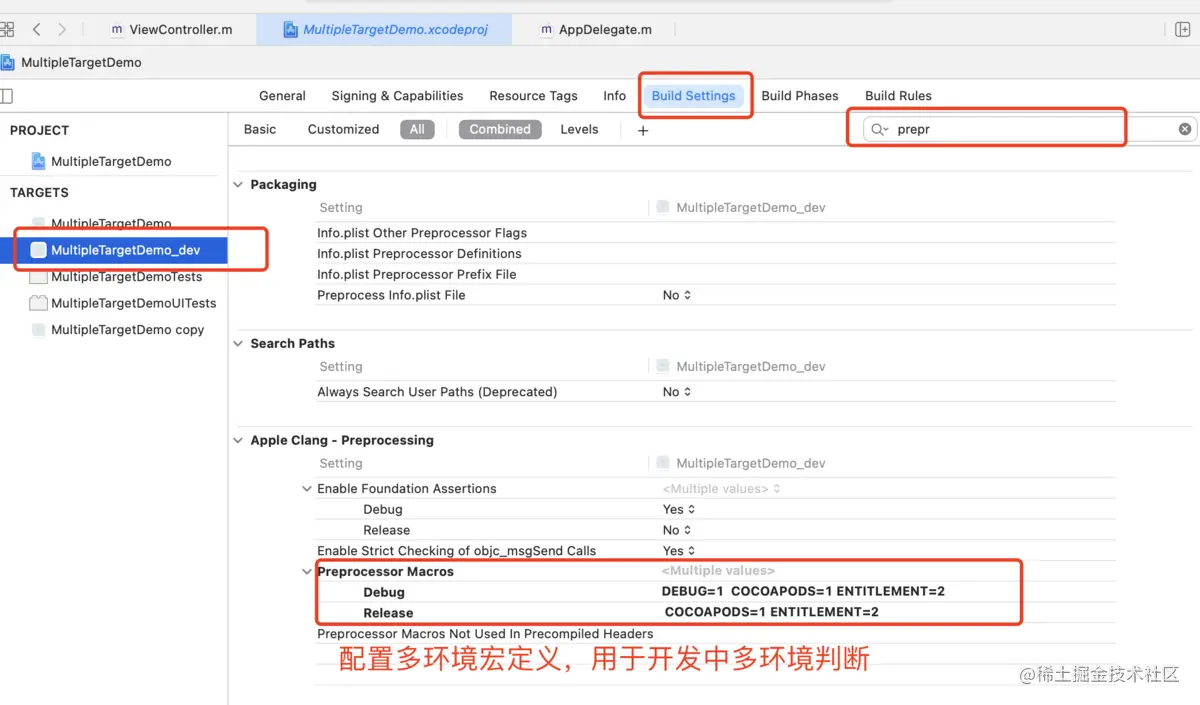The image size is (1200, 705).
Task: Select the Combined view mode
Action: point(500,129)
